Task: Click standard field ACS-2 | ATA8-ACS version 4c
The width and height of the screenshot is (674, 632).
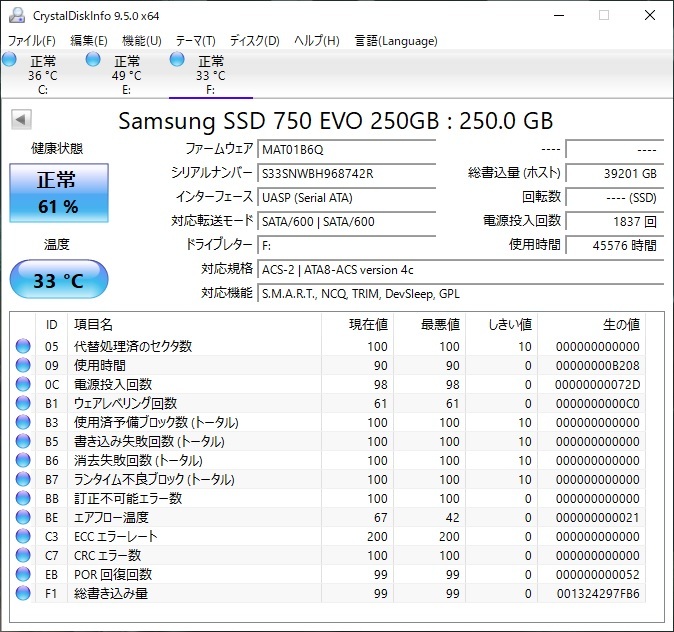Action: [x=460, y=270]
